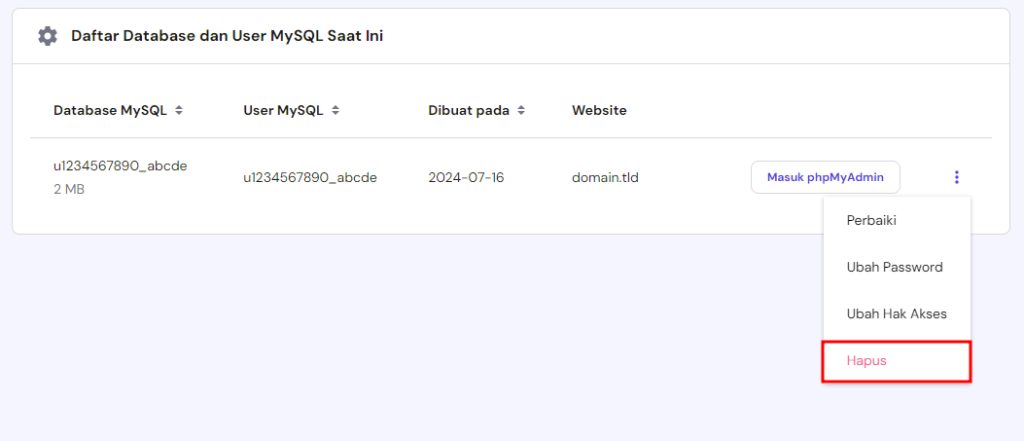Click the sort arrows next to User MySQL

[336, 110]
